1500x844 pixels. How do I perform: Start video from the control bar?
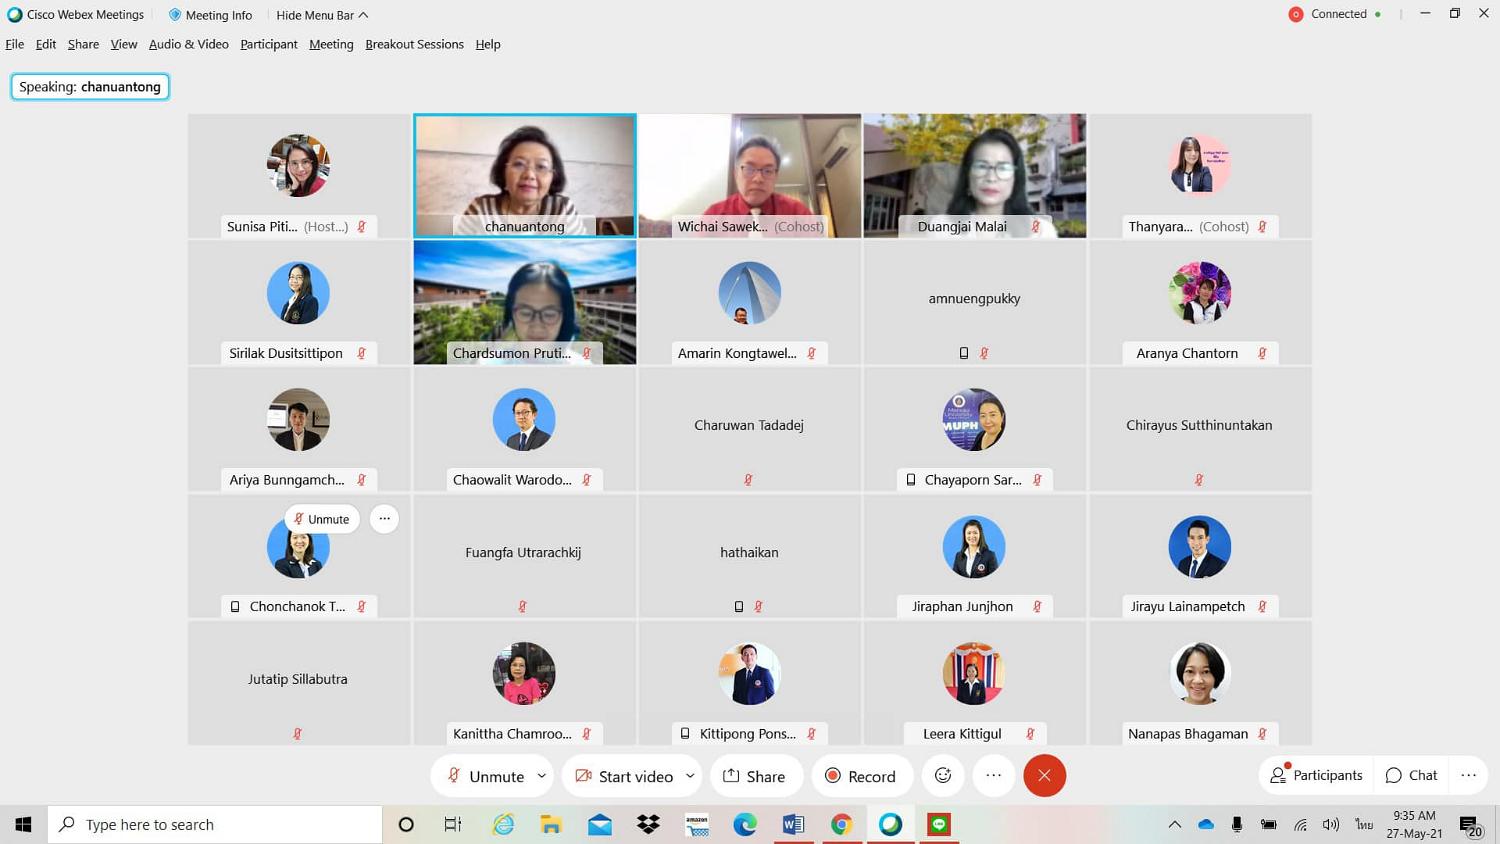624,776
